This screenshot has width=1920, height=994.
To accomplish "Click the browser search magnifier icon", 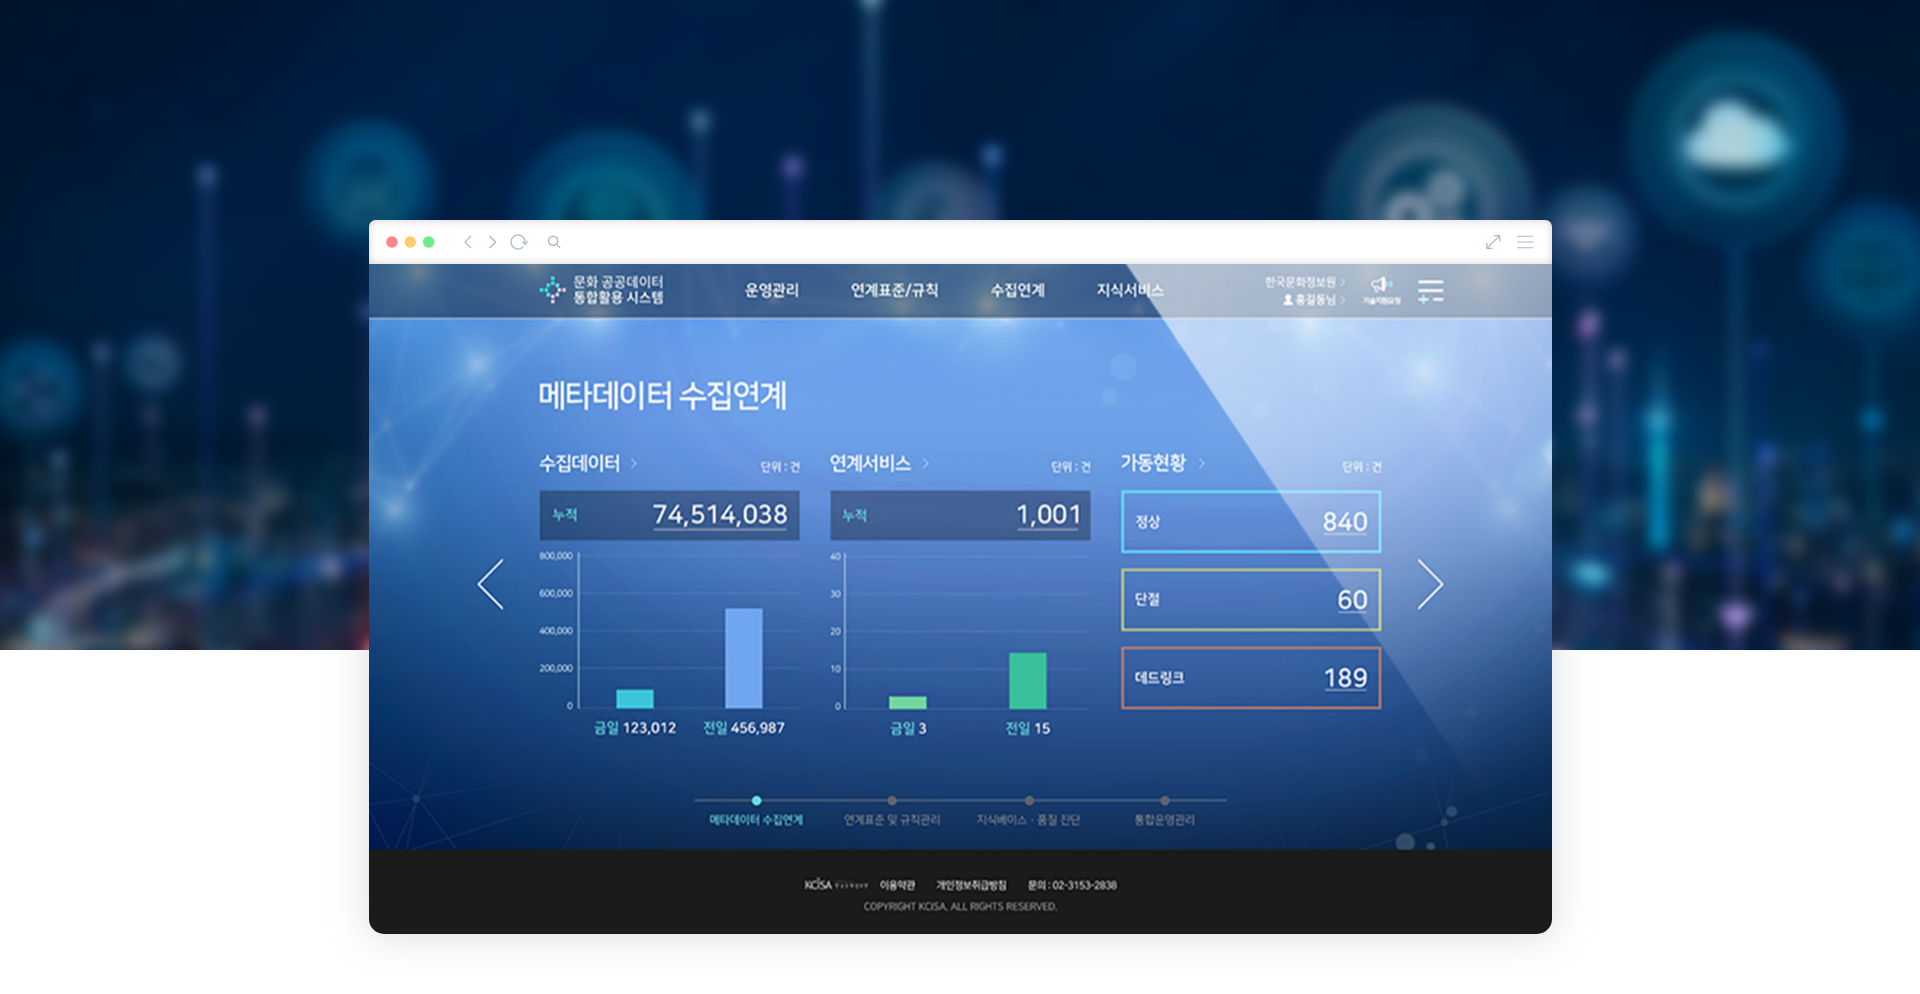I will pos(554,242).
